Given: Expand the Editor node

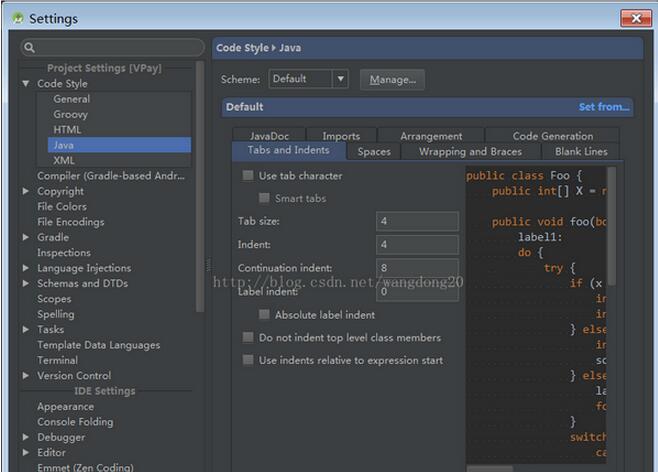Looking at the screenshot, I should click(x=26, y=453).
